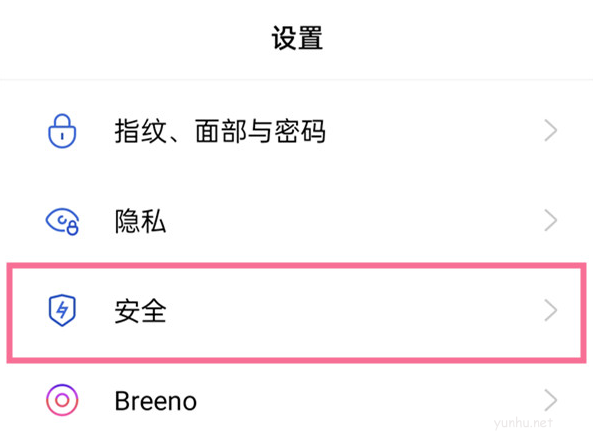Click the pink highlight border around 安全

[x=296, y=266]
